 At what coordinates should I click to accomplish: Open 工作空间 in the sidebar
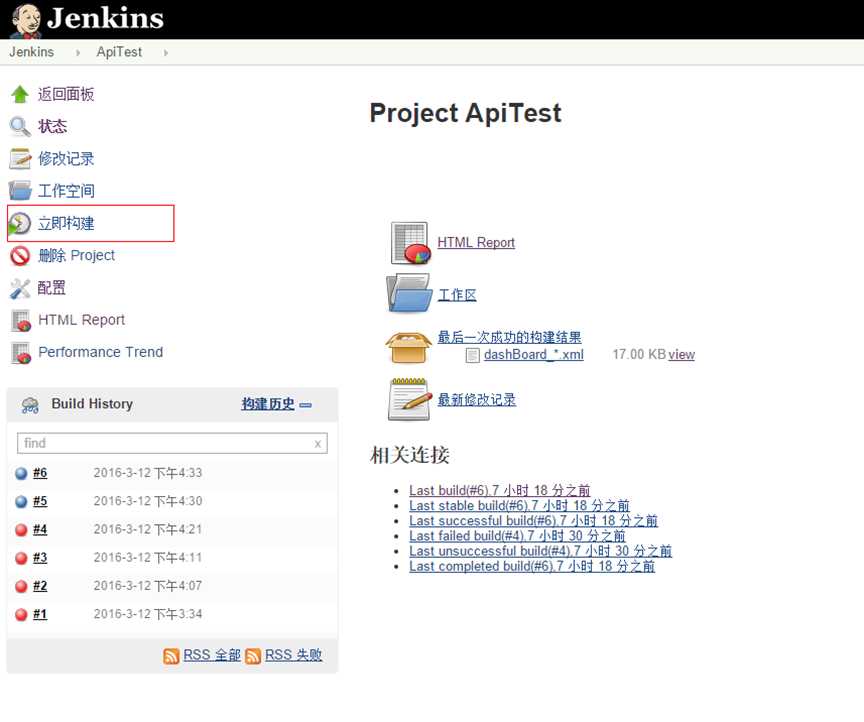66,191
